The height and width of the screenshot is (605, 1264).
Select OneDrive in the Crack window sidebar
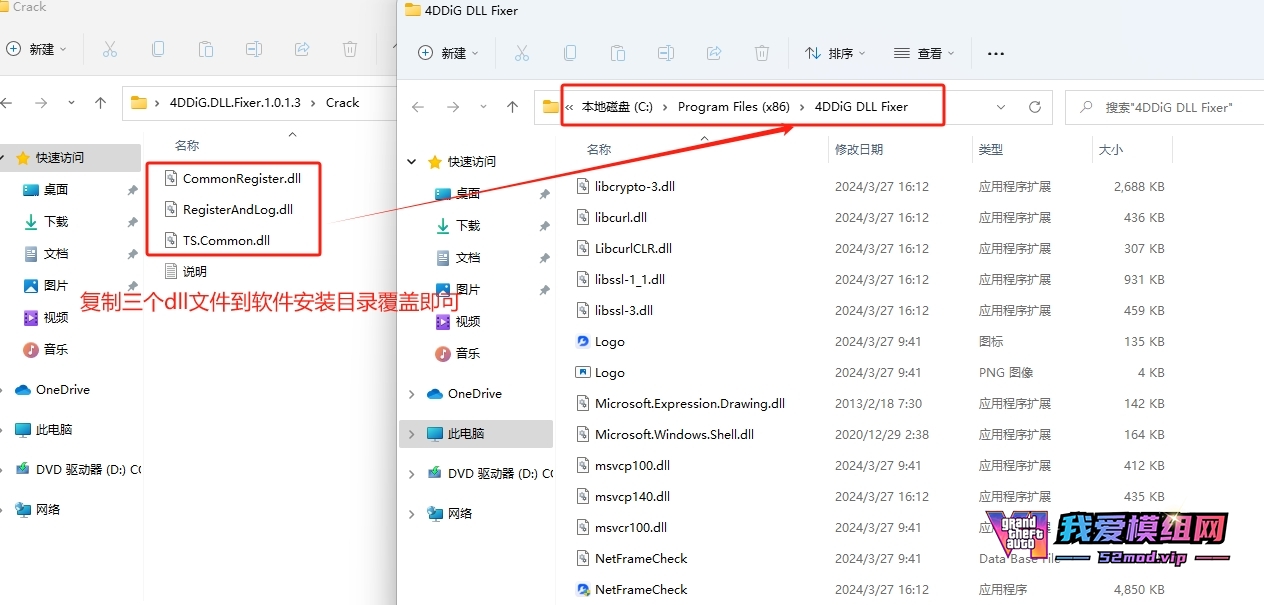[62, 390]
